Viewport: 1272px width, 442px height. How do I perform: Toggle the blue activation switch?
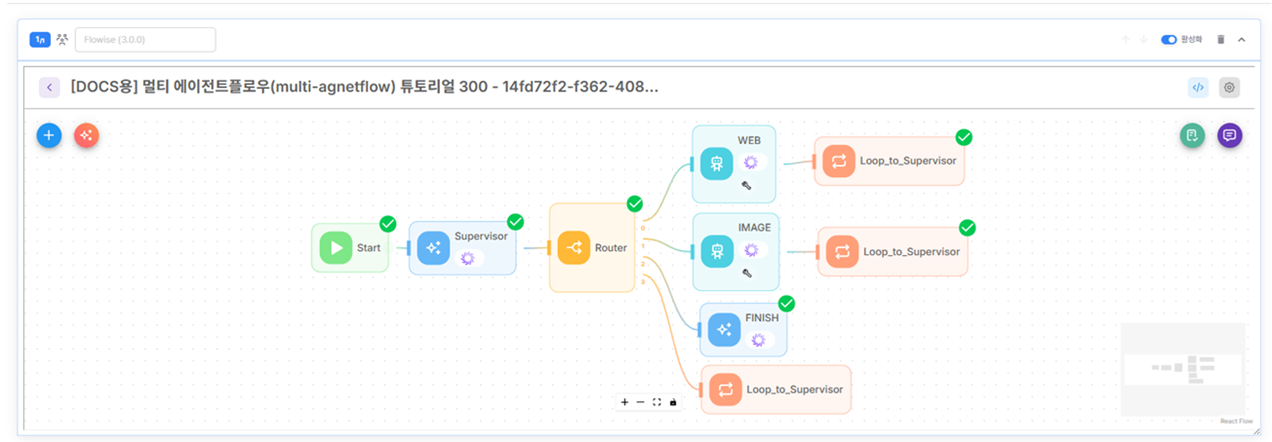tap(1168, 39)
